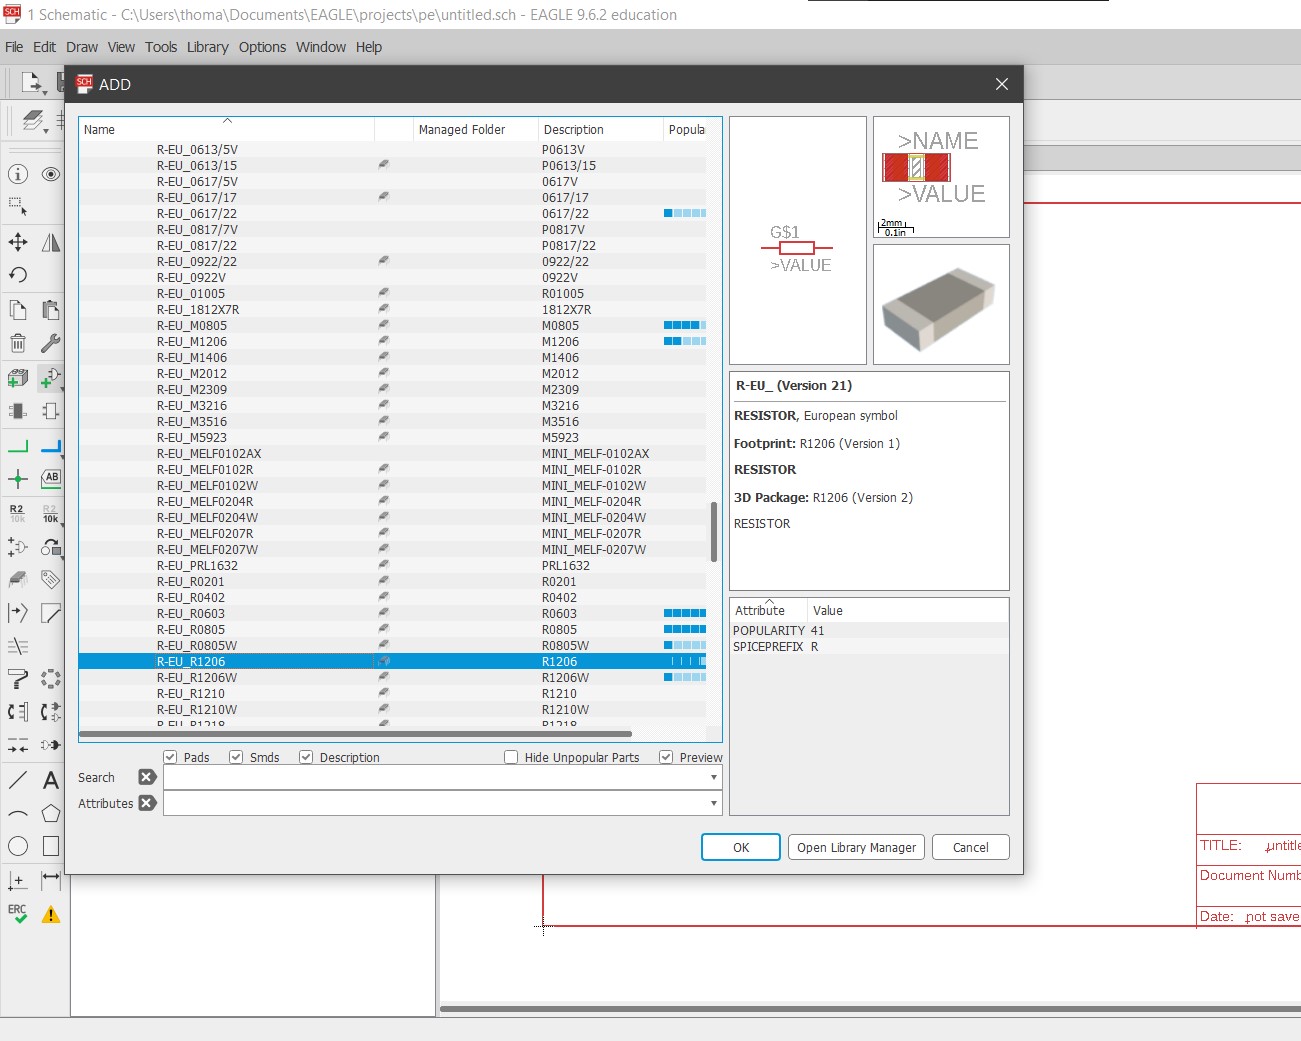Screen dimensions: 1301x1041
Task: Toggle the Preview checkbox
Action: point(666,757)
